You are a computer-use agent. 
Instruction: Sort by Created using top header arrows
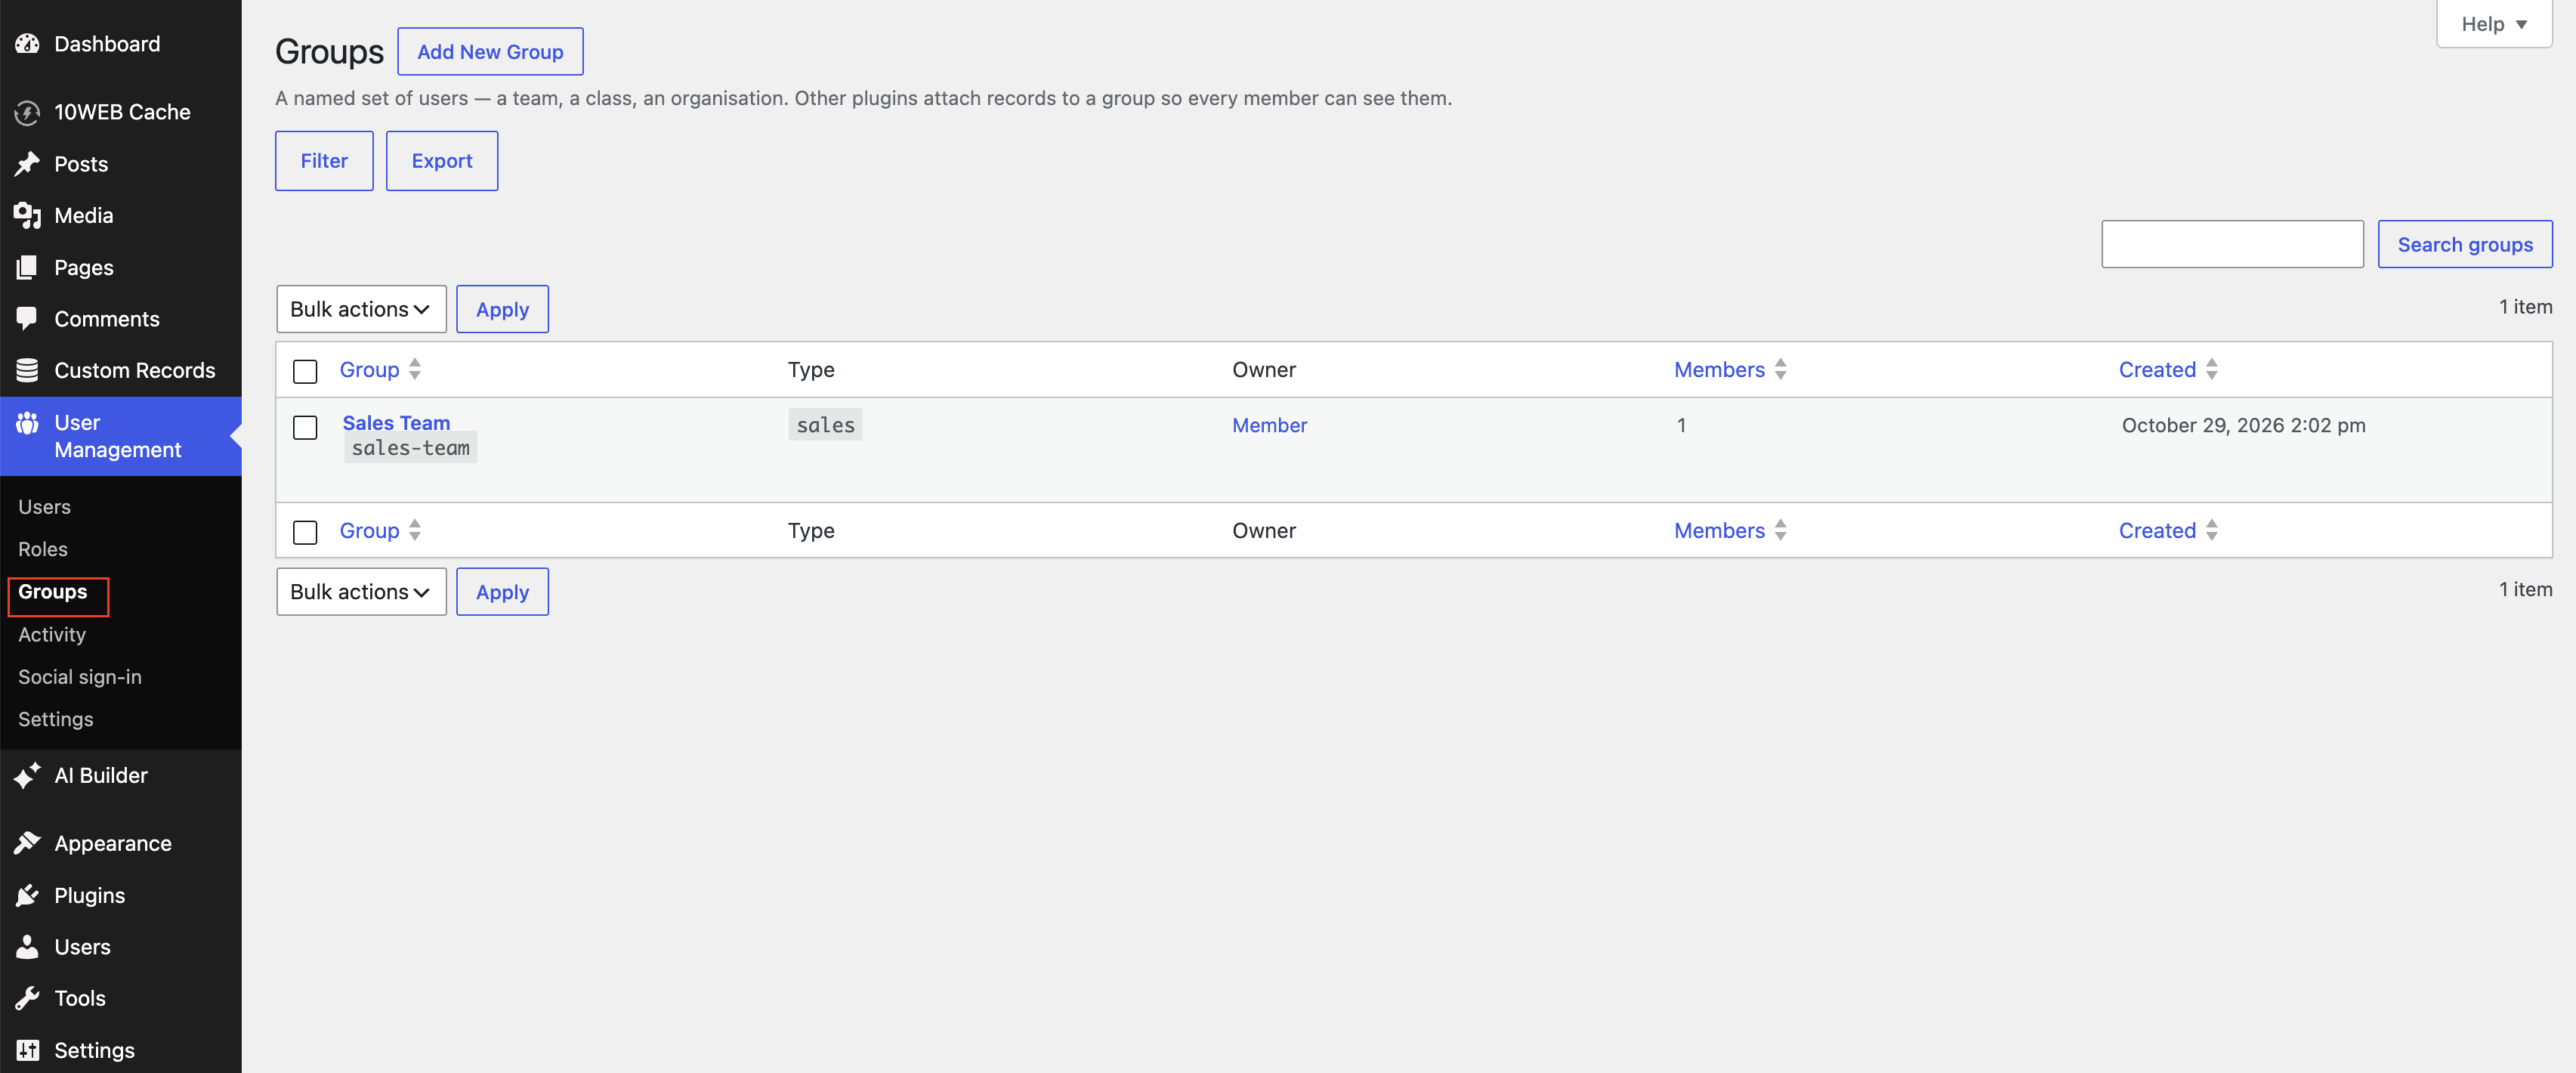pos(2211,370)
